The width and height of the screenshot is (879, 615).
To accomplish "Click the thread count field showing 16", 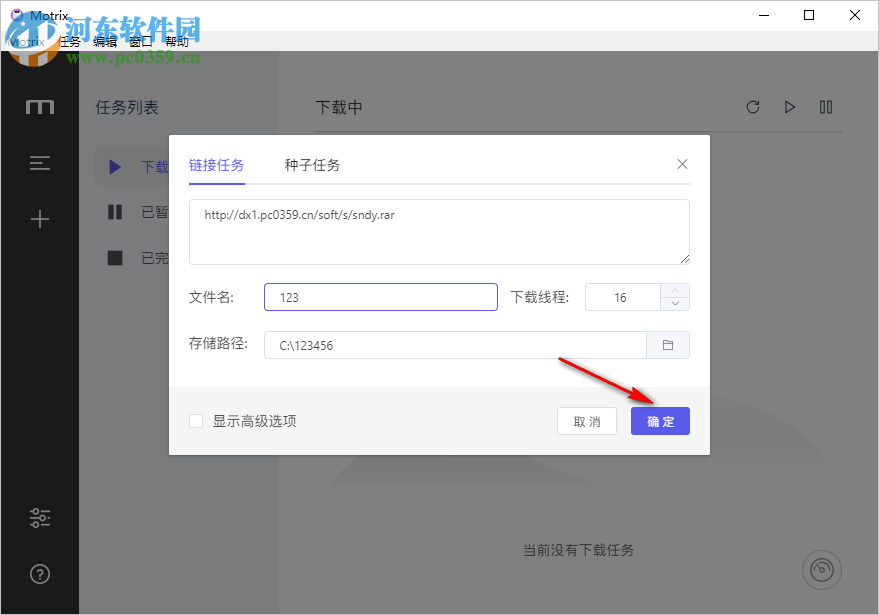I will click(623, 297).
